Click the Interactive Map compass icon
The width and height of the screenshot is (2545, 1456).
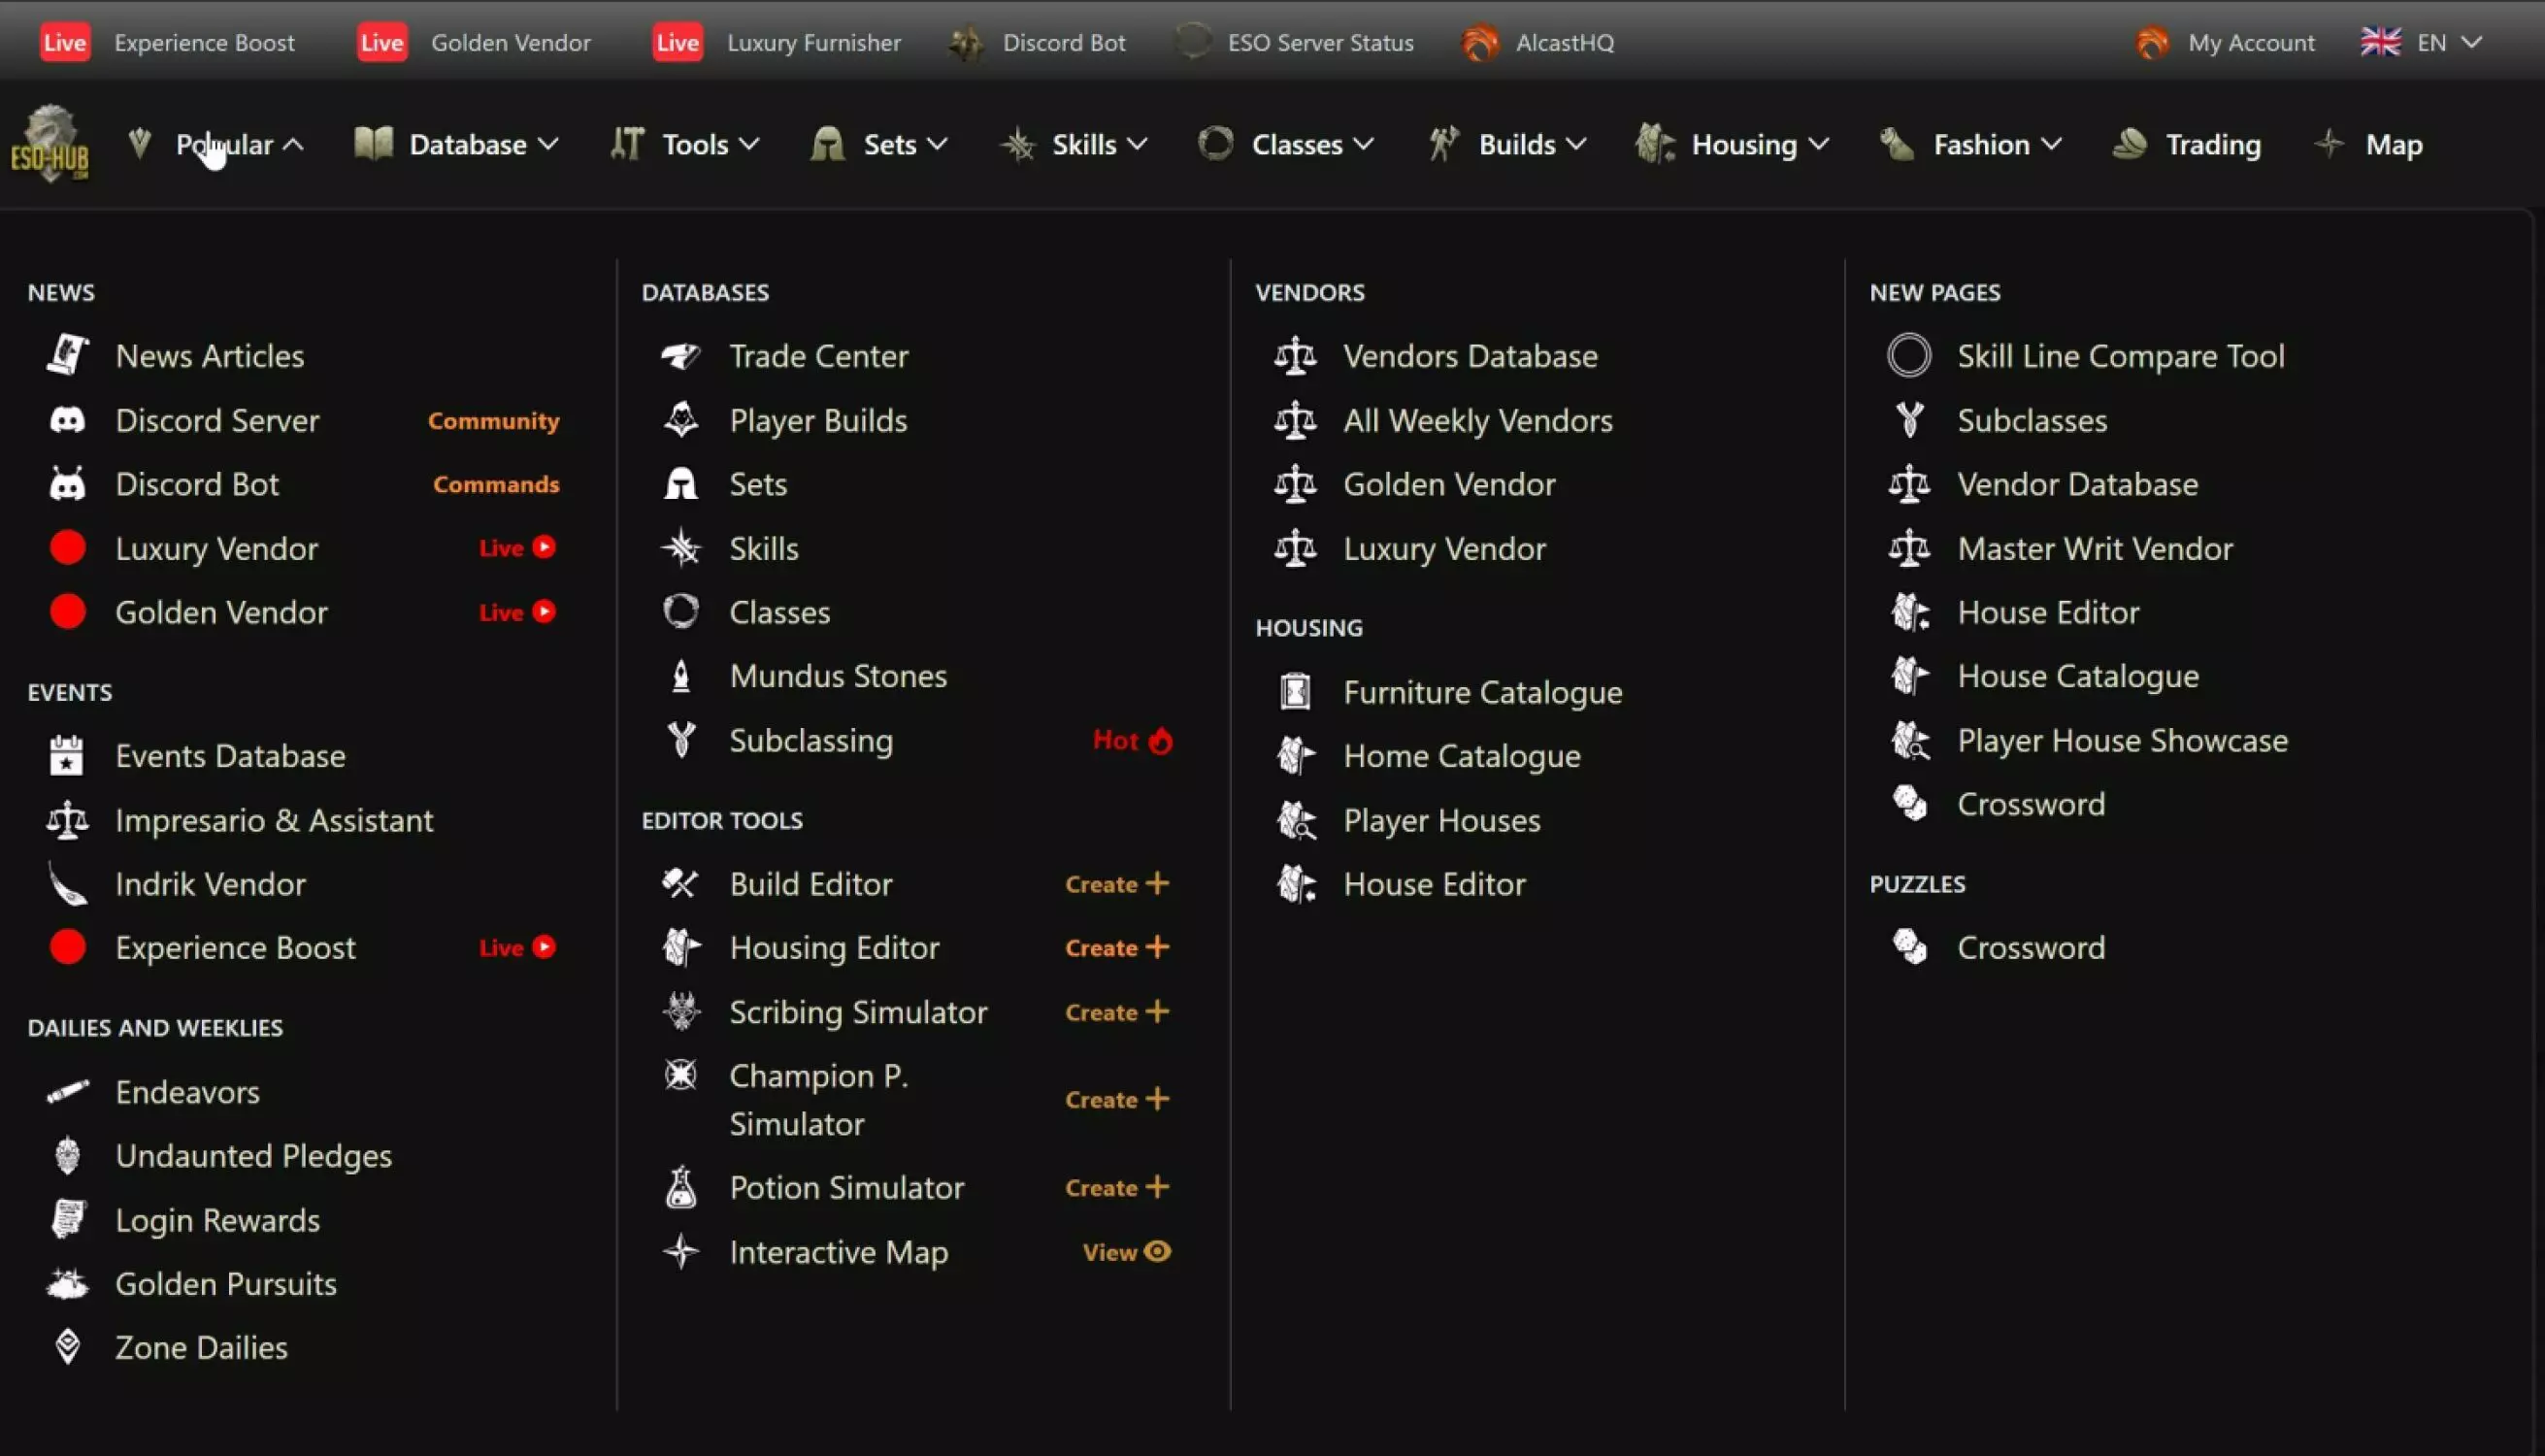(681, 1251)
